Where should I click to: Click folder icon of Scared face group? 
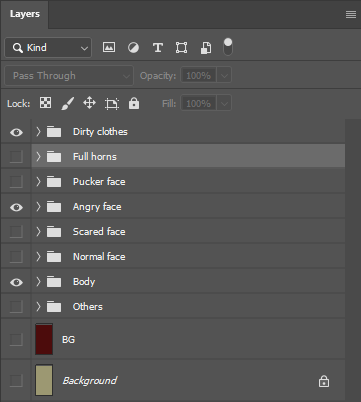(54, 232)
